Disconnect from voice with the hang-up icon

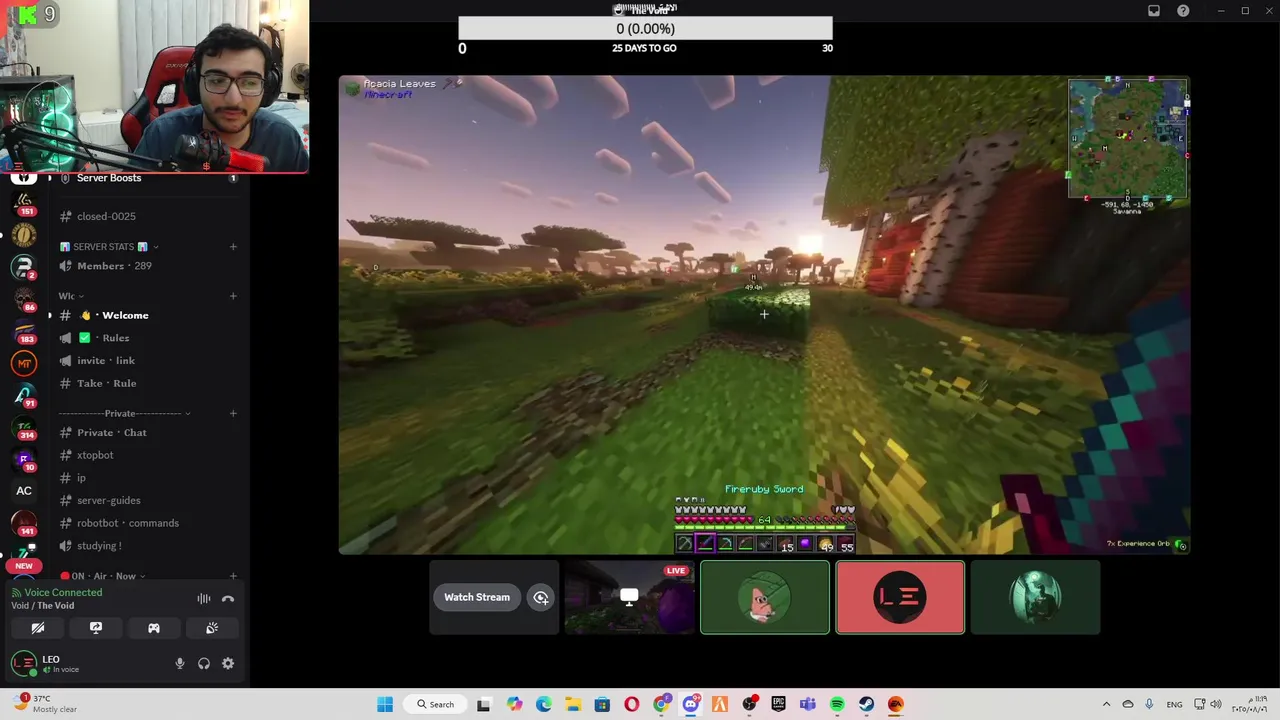228,599
